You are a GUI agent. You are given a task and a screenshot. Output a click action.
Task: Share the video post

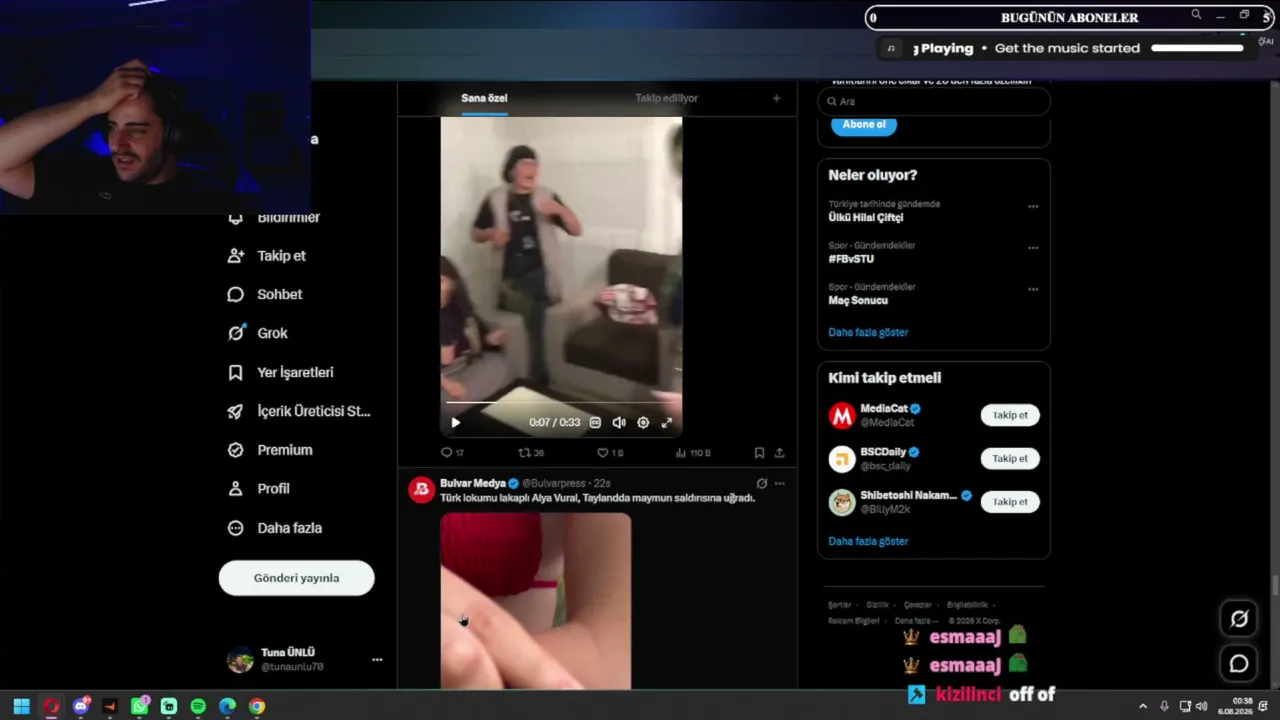tap(779, 453)
